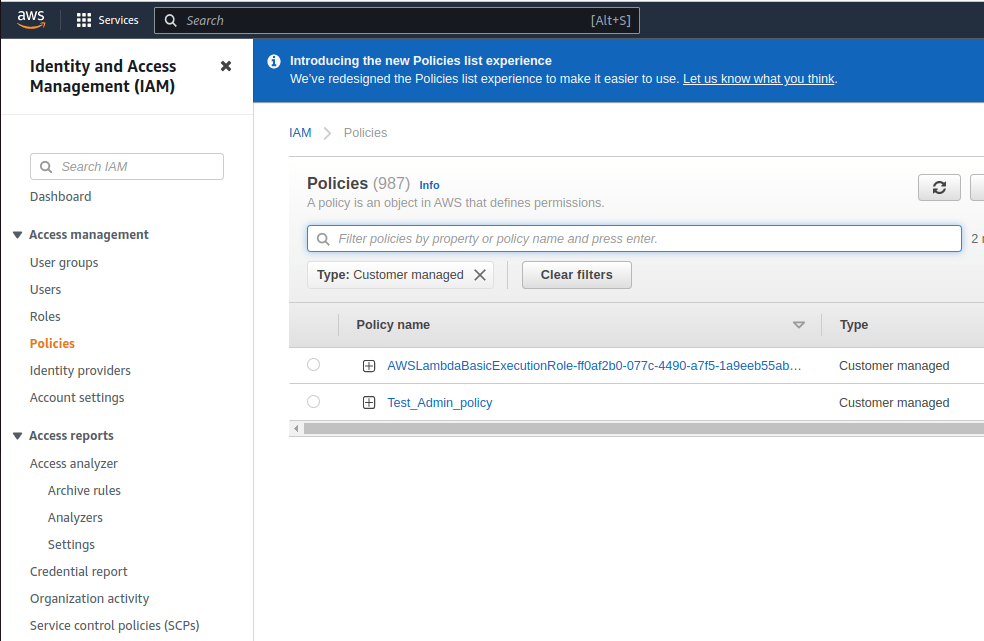Open Analyzers page
This screenshot has height=641, width=984.
75,517
